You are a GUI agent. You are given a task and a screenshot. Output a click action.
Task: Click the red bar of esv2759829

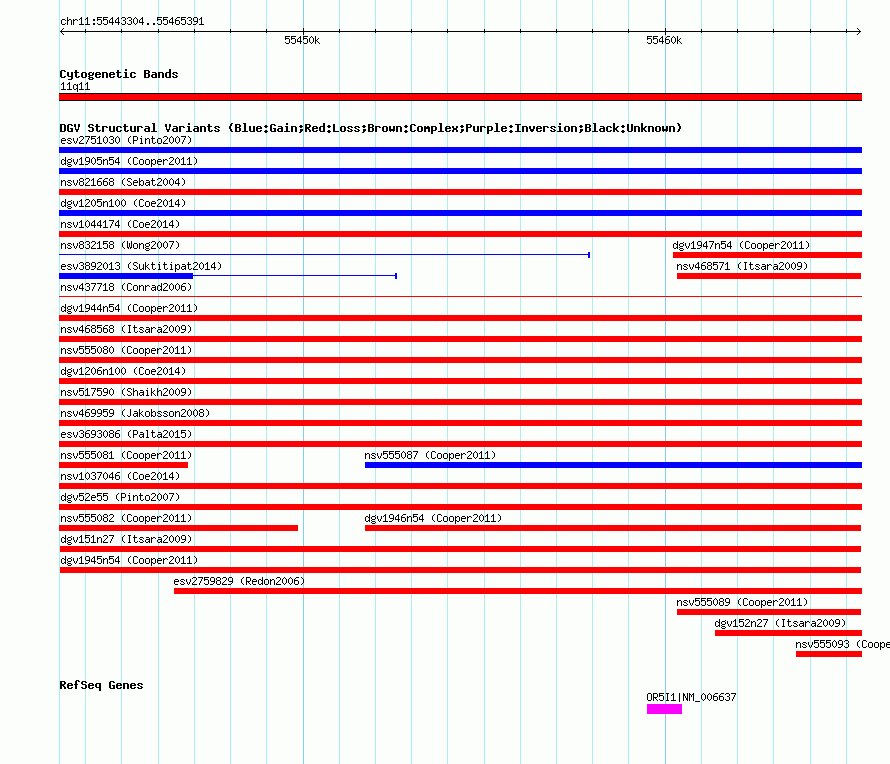coord(518,591)
